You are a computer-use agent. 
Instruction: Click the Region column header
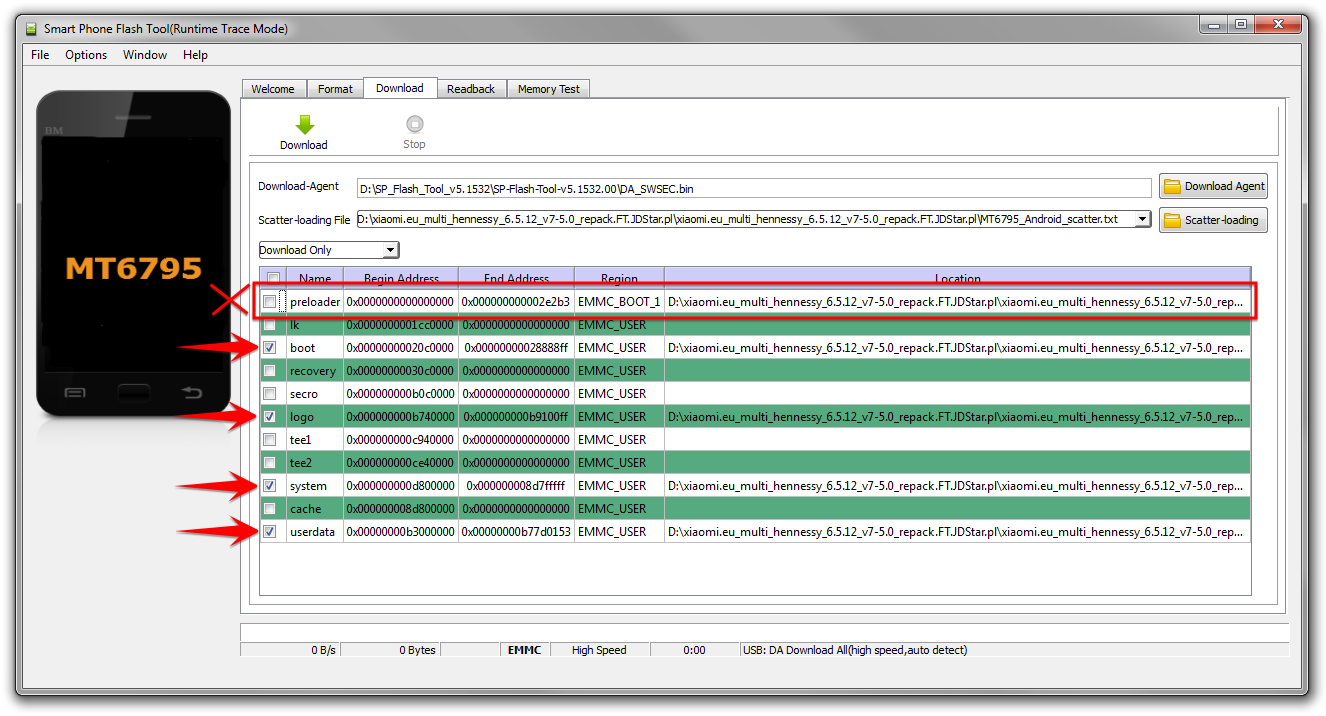coord(620,279)
